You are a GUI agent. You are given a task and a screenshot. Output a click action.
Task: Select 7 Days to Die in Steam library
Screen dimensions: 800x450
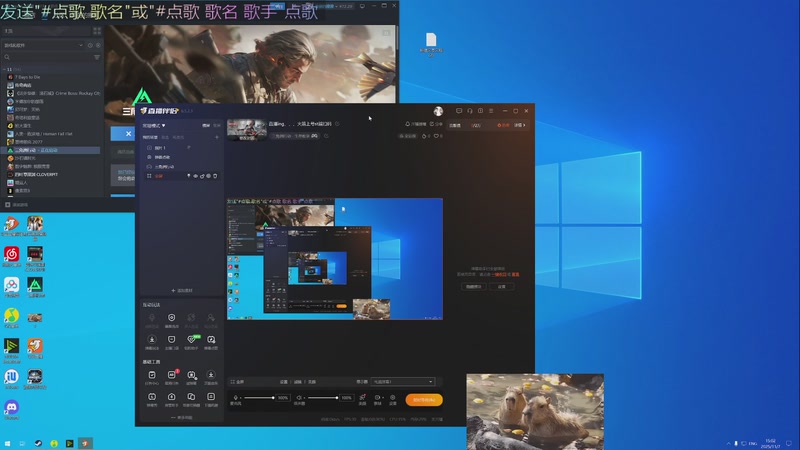point(28,77)
